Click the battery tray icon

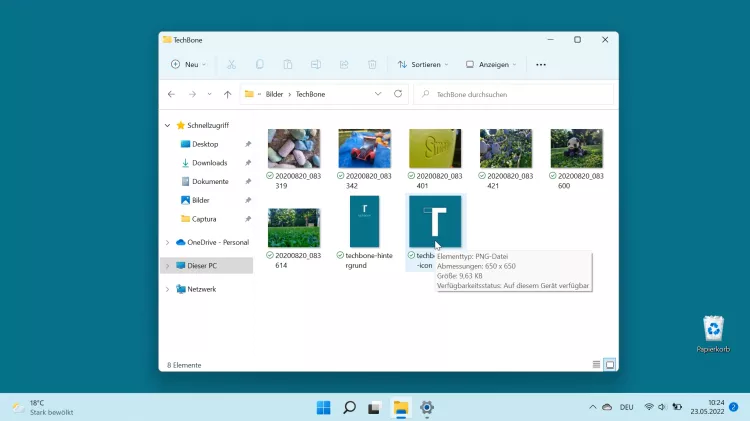677,407
